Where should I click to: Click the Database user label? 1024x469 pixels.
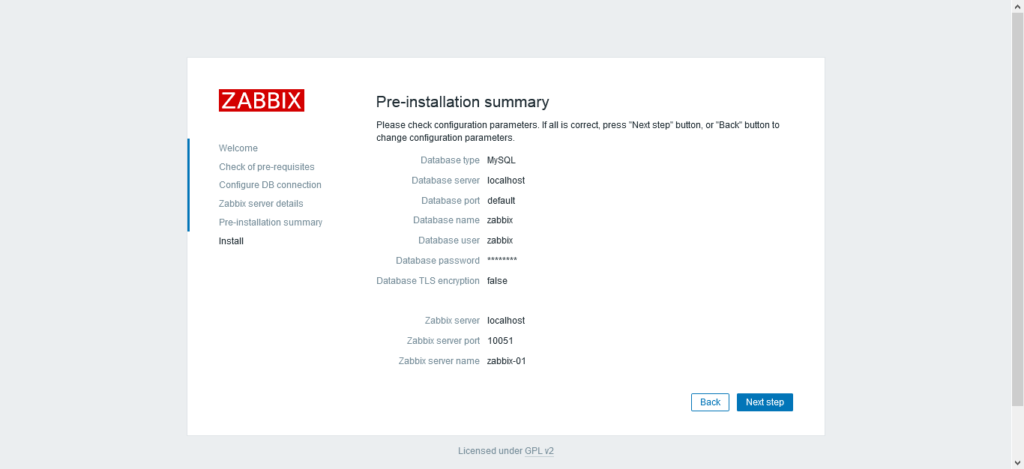click(x=449, y=240)
